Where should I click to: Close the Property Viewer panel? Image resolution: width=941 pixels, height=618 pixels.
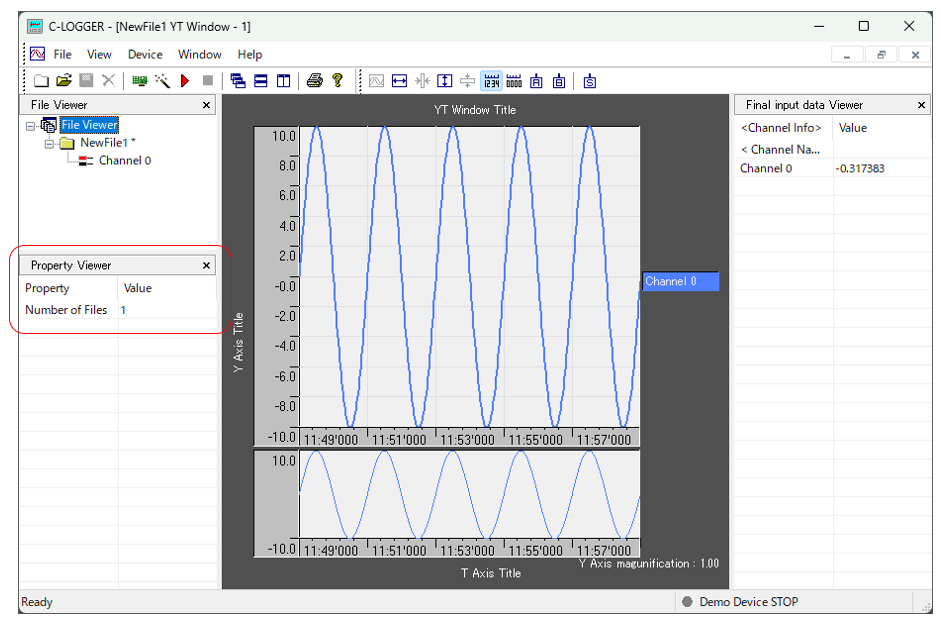point(207,266)
